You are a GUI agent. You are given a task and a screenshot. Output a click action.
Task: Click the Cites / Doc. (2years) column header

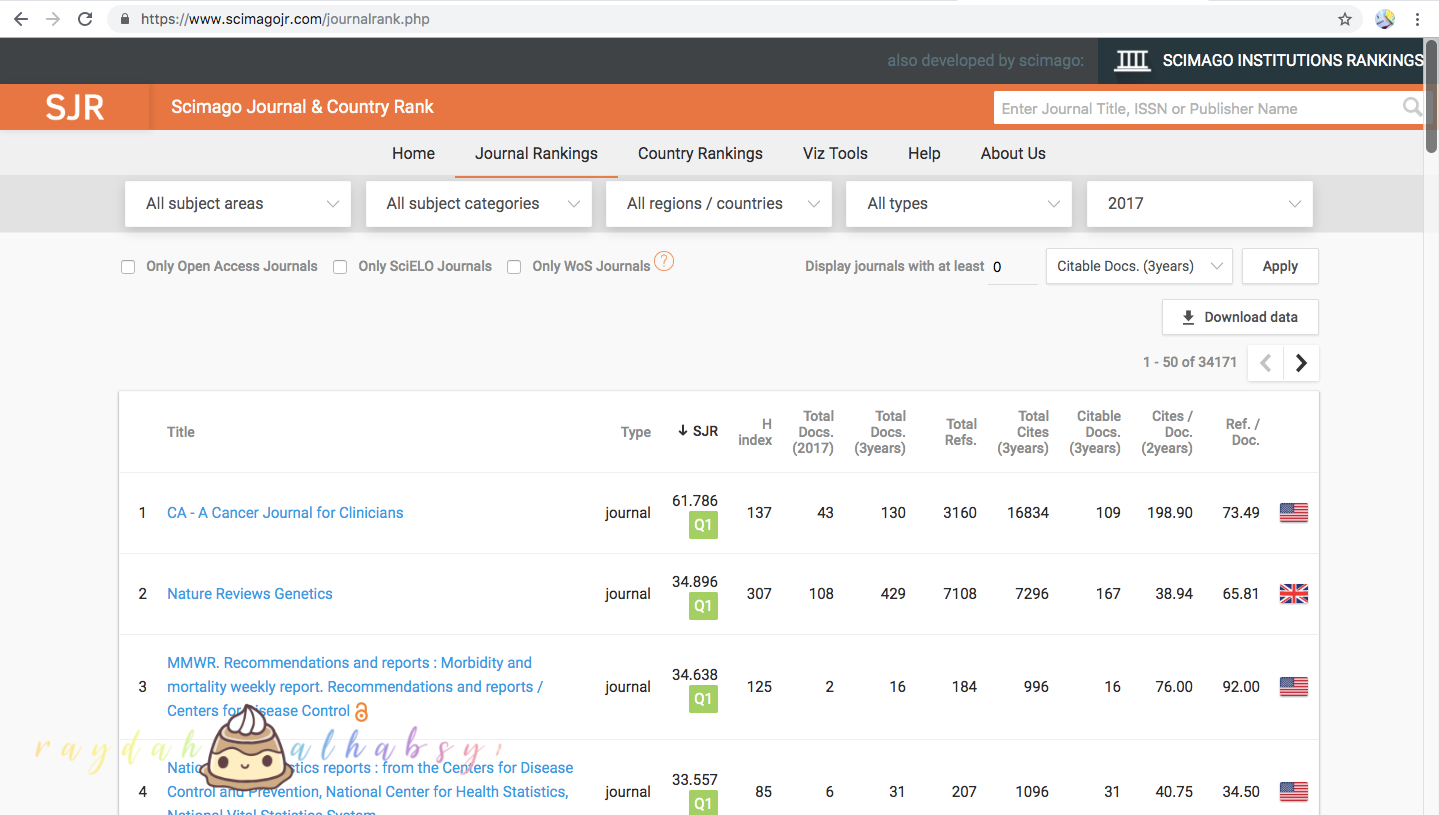coord(1167,432)
